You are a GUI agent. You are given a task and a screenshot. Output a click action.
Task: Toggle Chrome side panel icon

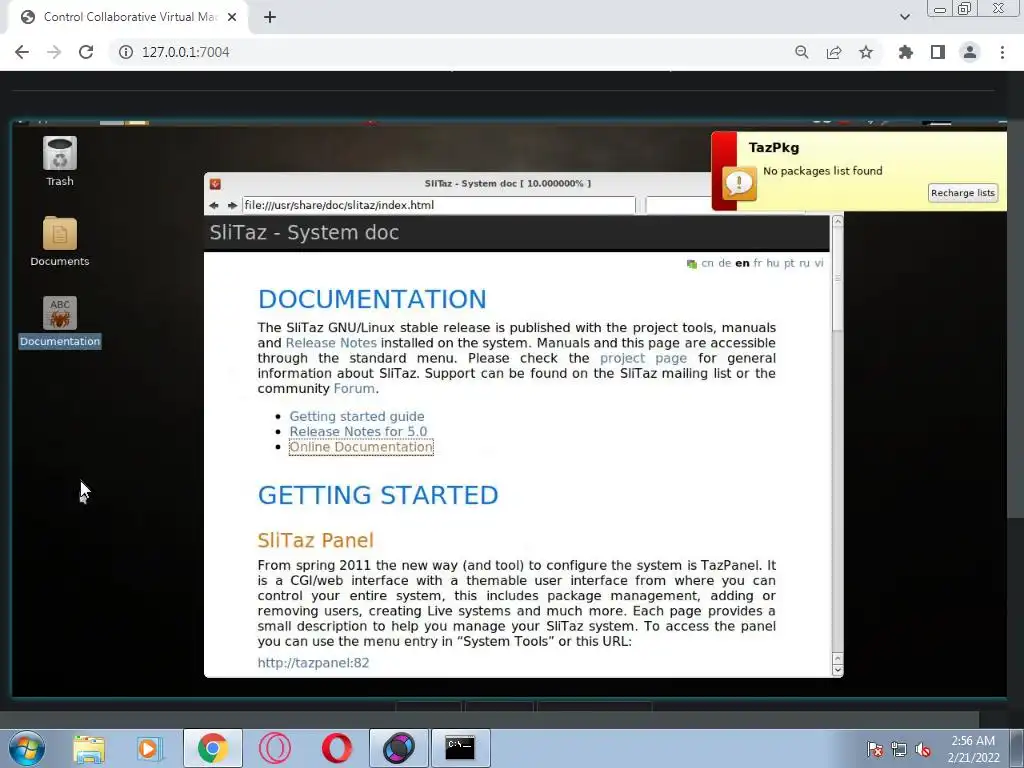tap(938, 52)
